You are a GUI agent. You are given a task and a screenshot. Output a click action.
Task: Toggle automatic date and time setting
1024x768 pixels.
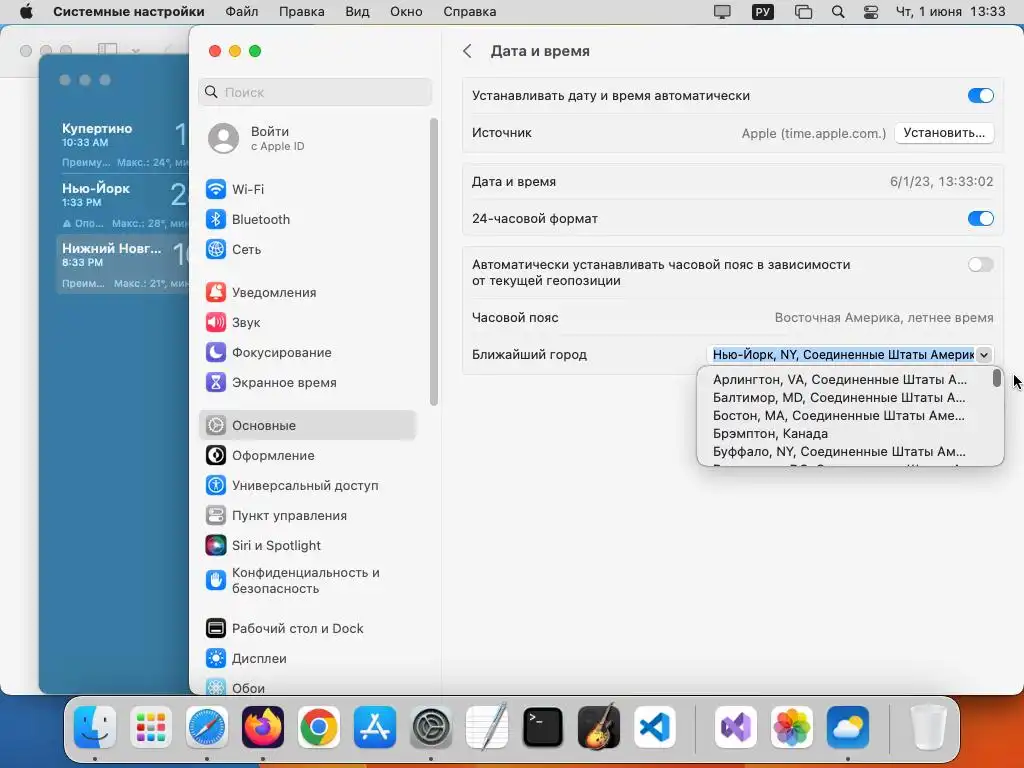(980, 95)
